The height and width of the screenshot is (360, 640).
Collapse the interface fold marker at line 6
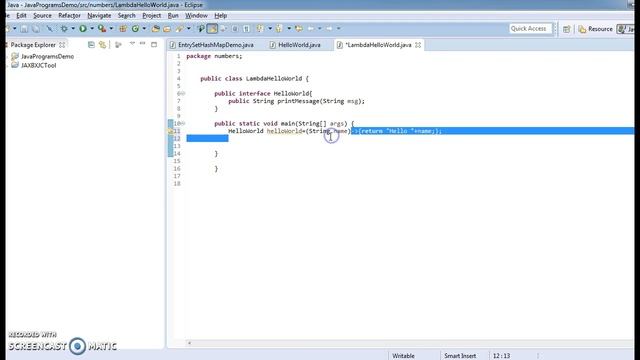tap(183, 93)
